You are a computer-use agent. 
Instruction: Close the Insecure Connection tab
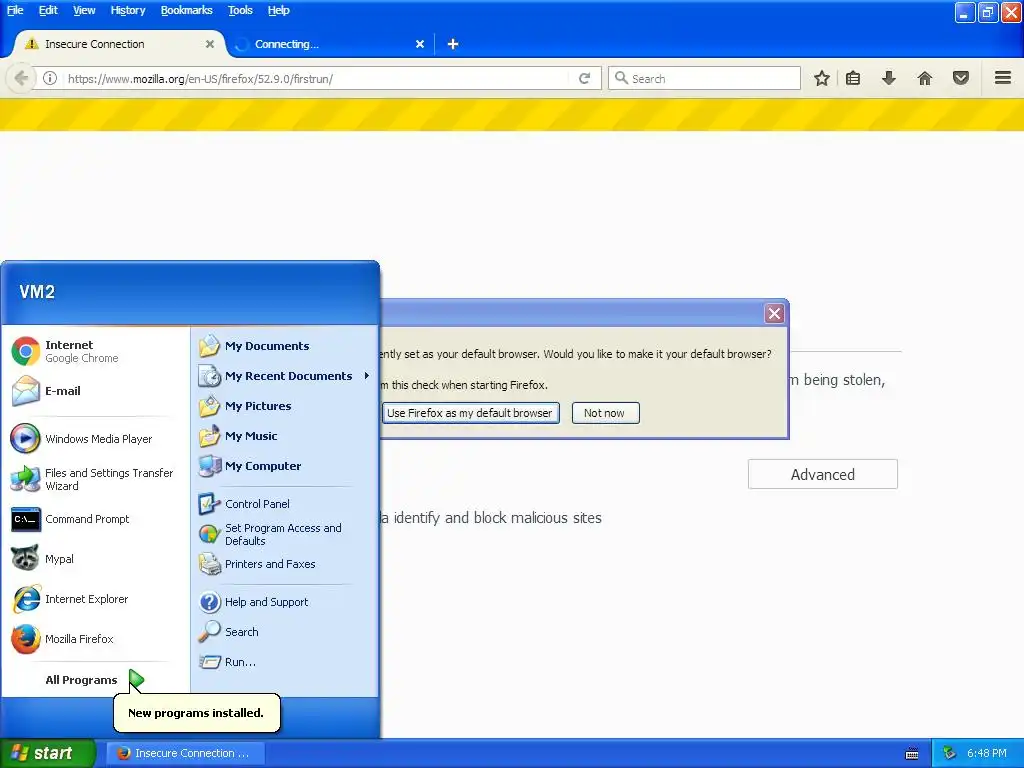[x=210, y=44]
